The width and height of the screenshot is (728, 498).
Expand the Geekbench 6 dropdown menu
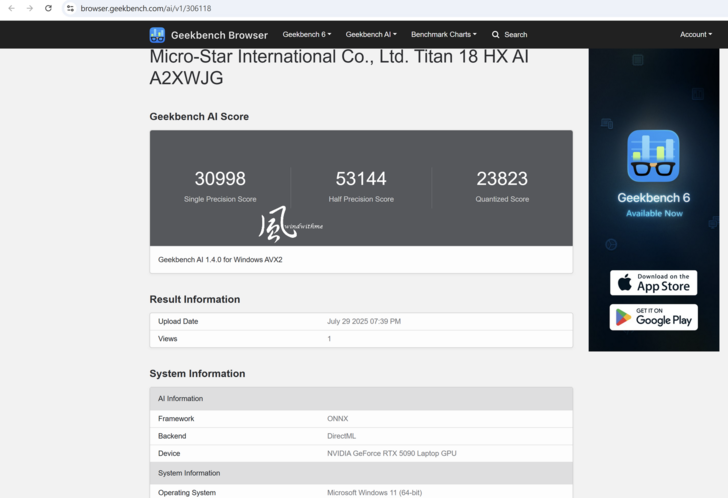[306, 34]
